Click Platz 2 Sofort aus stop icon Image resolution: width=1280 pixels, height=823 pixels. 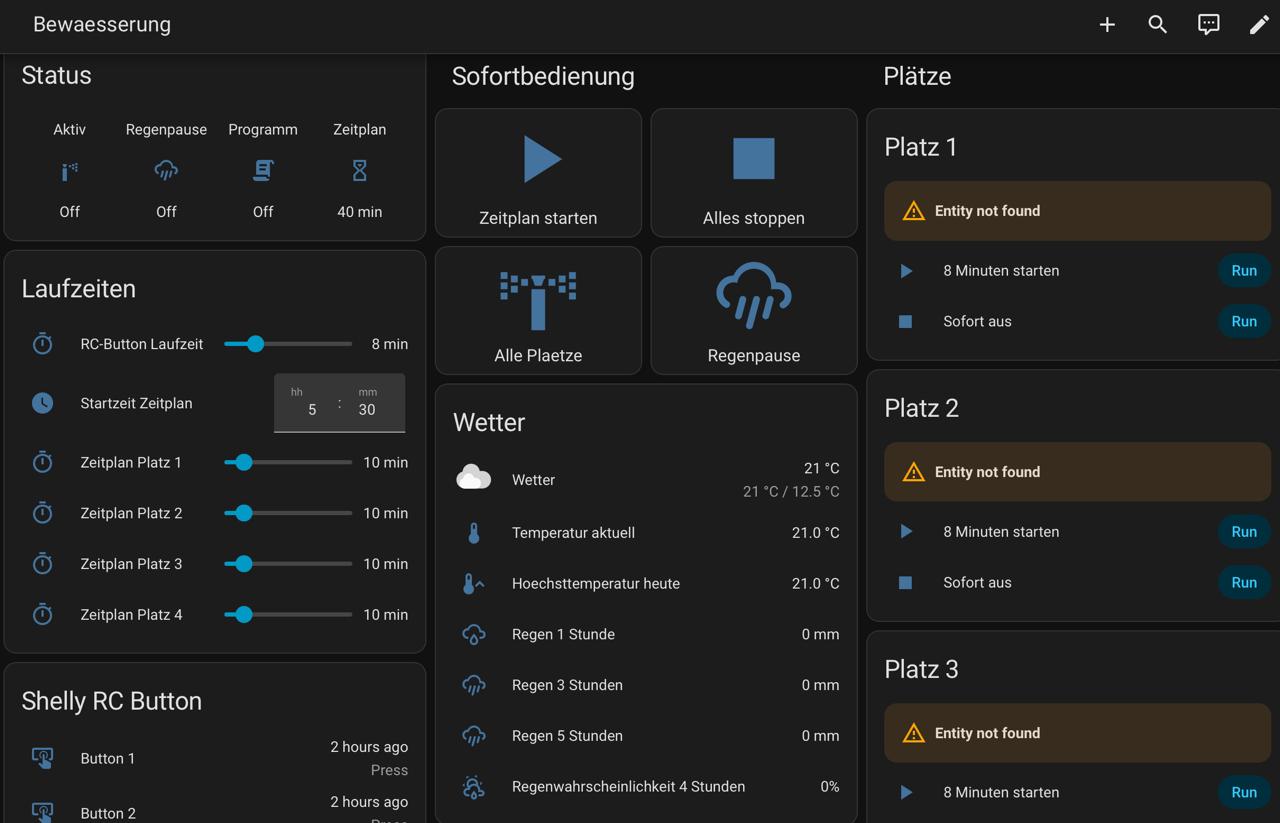906,583
